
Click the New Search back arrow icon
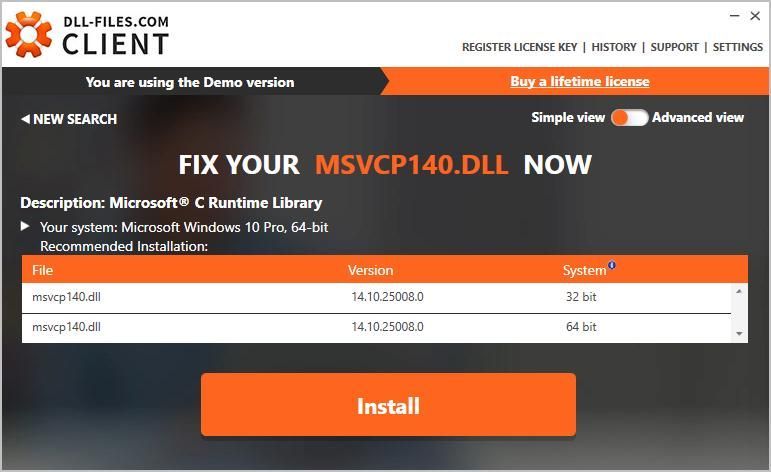click(x=25, y=119)
